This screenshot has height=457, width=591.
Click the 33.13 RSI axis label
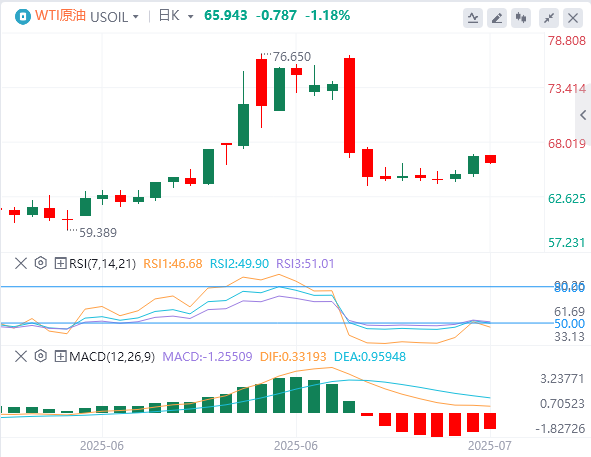(x=570, y=336)
